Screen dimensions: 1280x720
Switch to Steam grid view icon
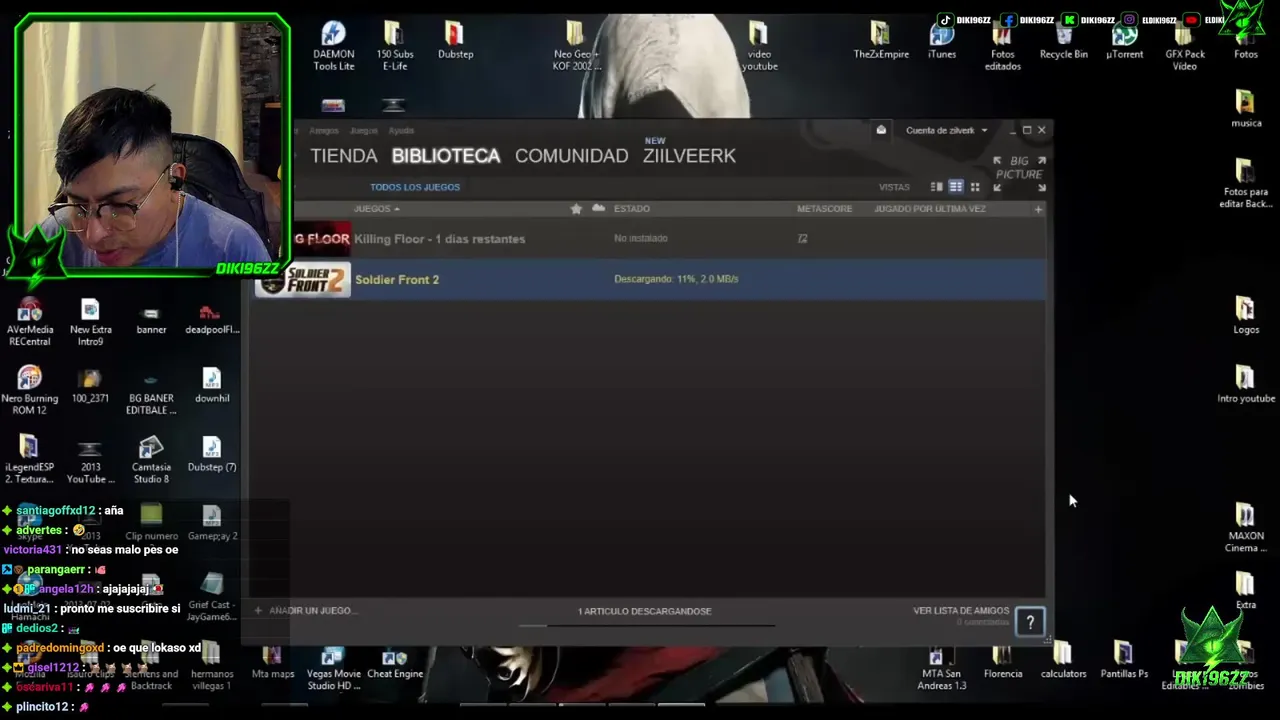pyautogui.click(x=975, y=187)
